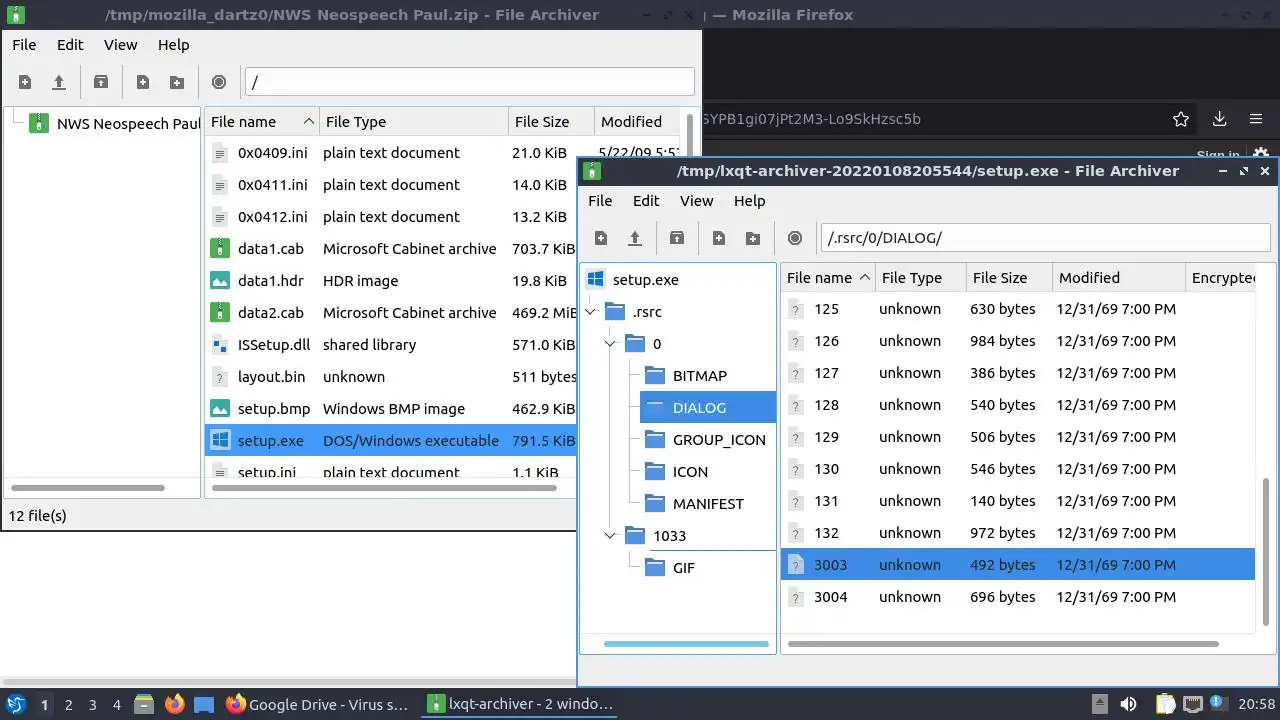
Task: Launch Firefox from taskbar quick launch
Action: 174,704
